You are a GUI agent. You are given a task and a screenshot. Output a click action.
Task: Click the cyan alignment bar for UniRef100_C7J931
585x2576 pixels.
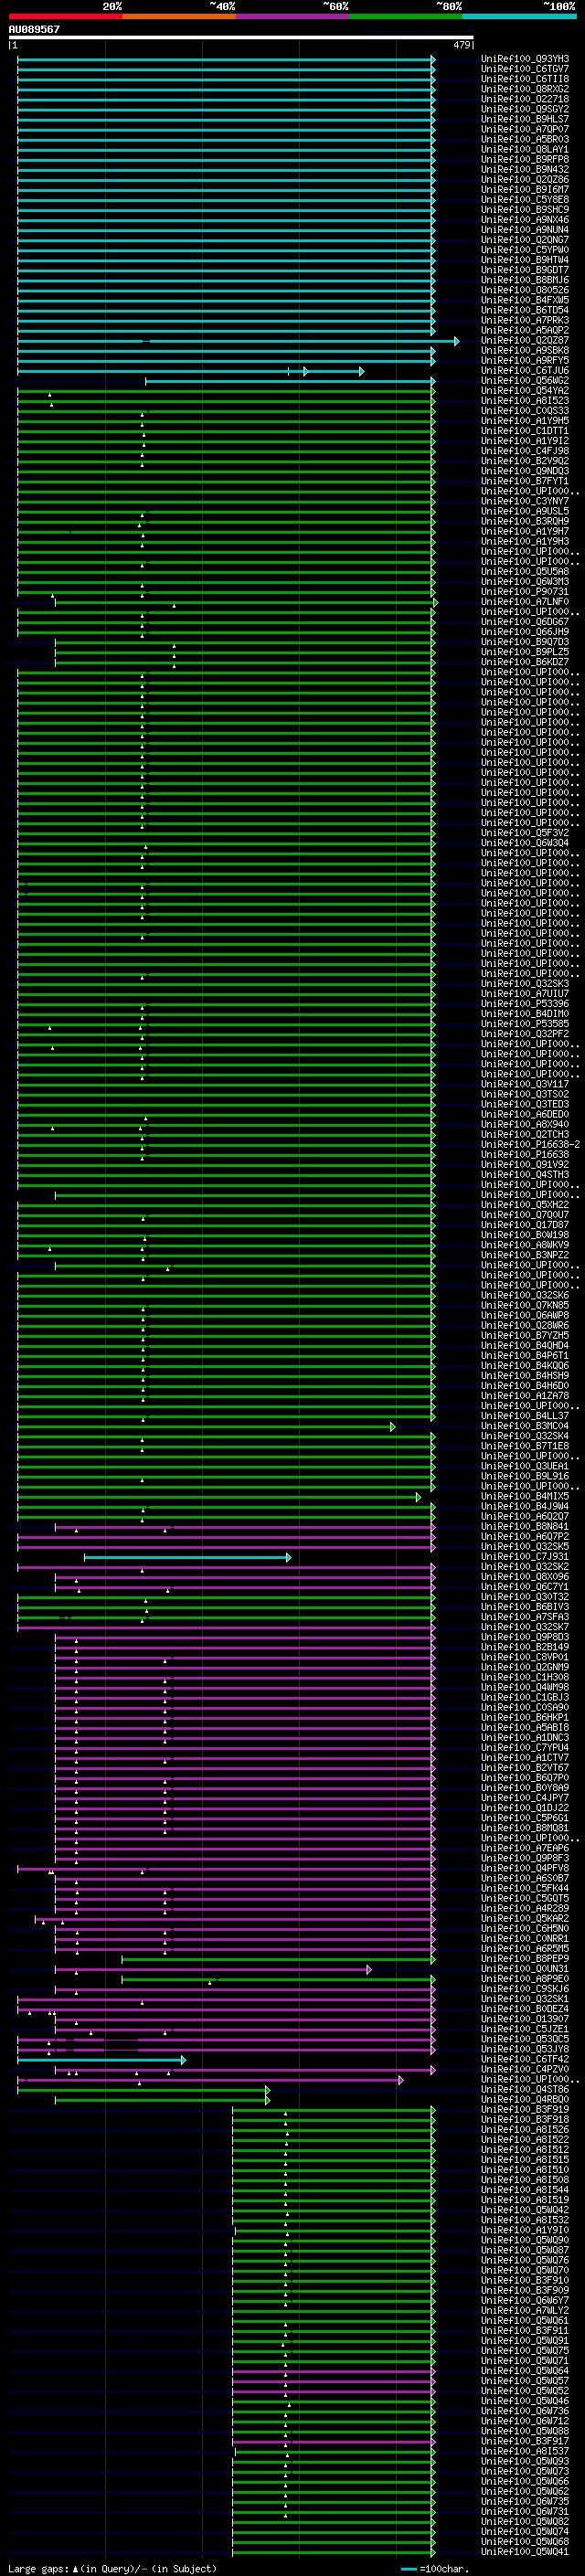point(188,1557)
